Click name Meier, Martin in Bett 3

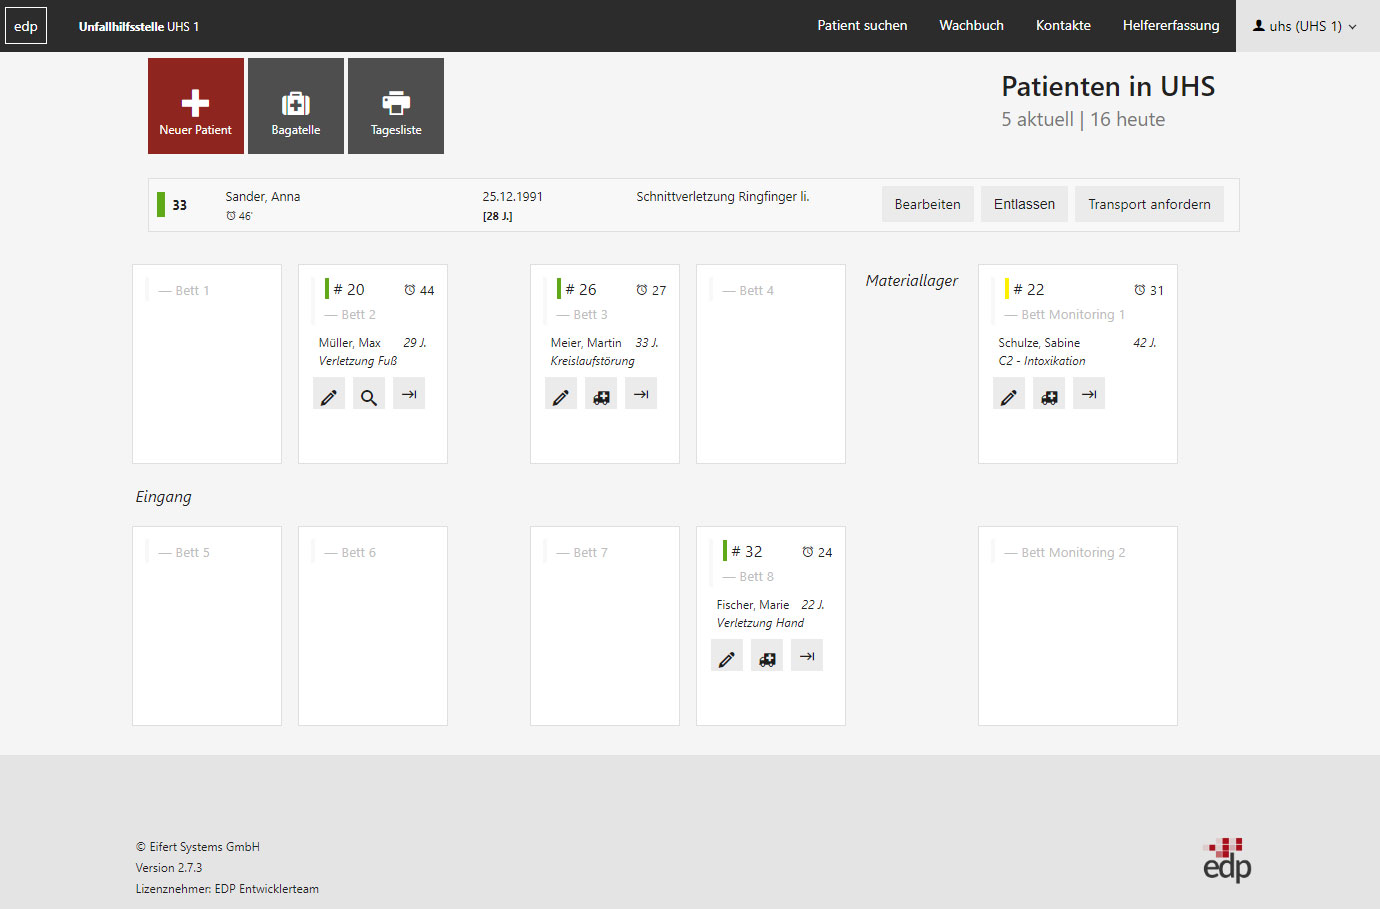[586, 343]
